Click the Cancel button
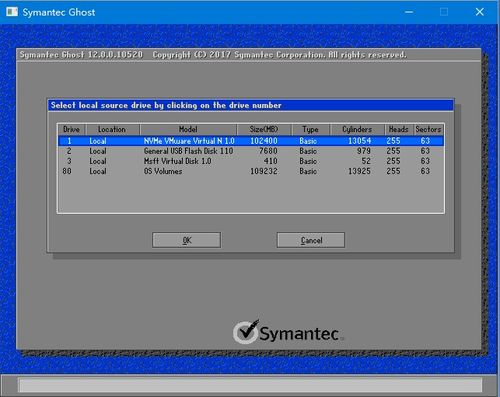The height and width of the screenshot is (397, 500). click(311, 240)
